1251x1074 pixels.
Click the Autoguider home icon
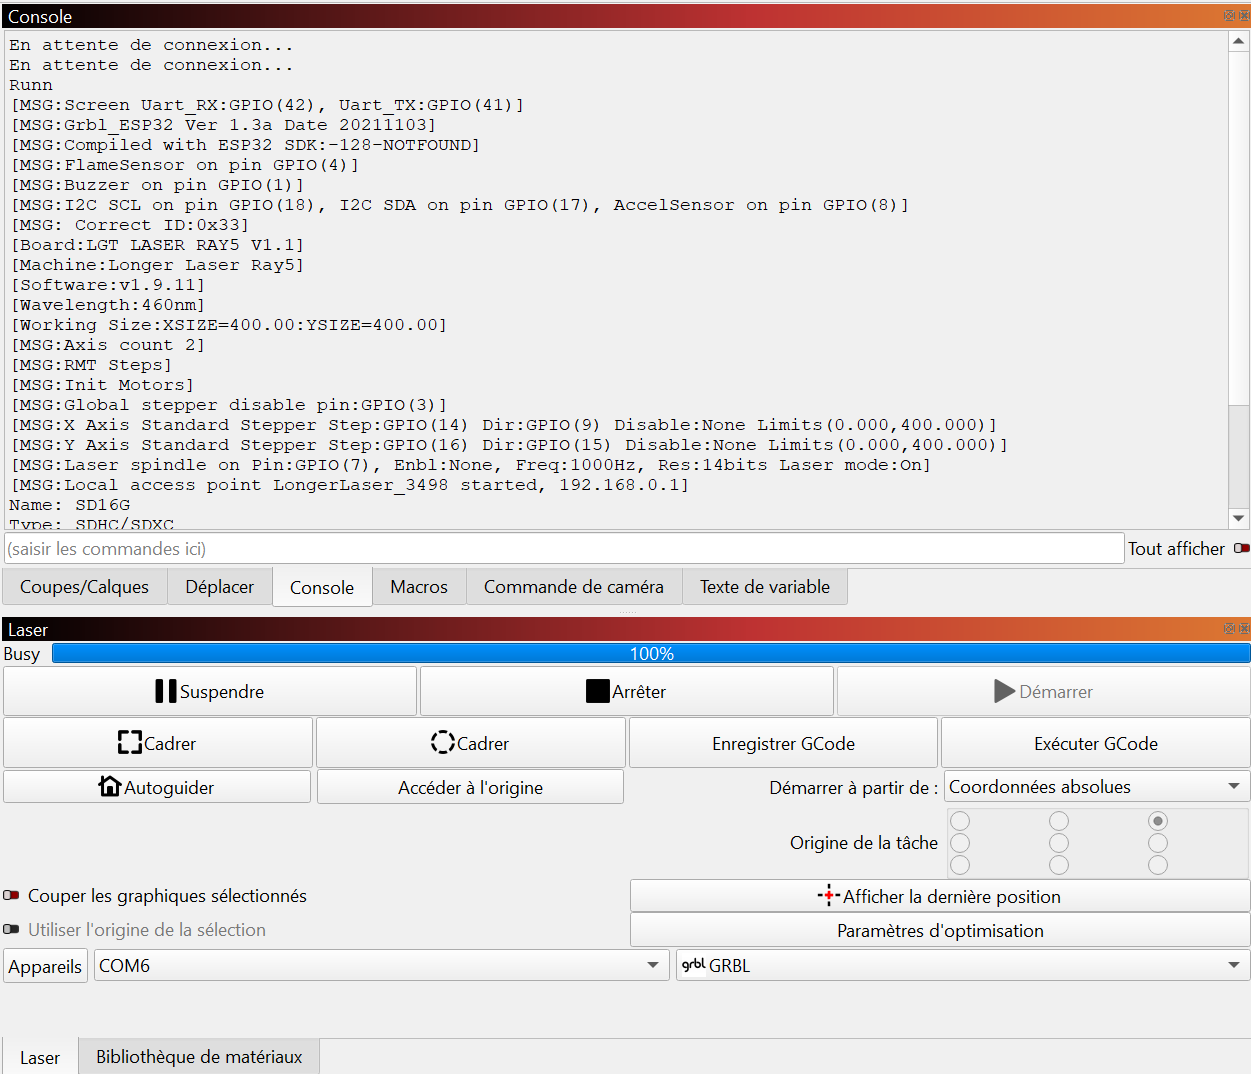pos(109,787)
